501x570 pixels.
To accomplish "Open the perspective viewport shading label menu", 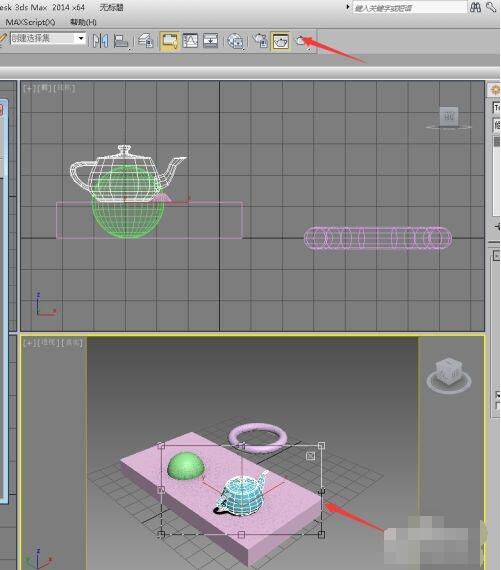I will pyautogui.click(x=71, y=342).
